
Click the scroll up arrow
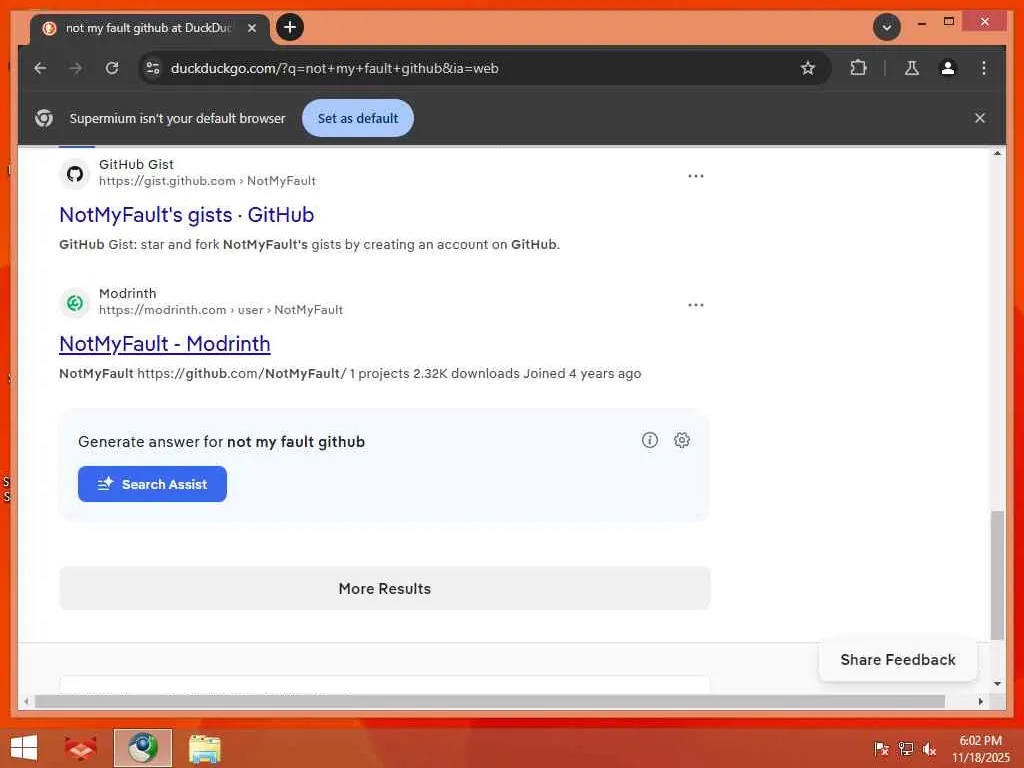click(997, 153)
